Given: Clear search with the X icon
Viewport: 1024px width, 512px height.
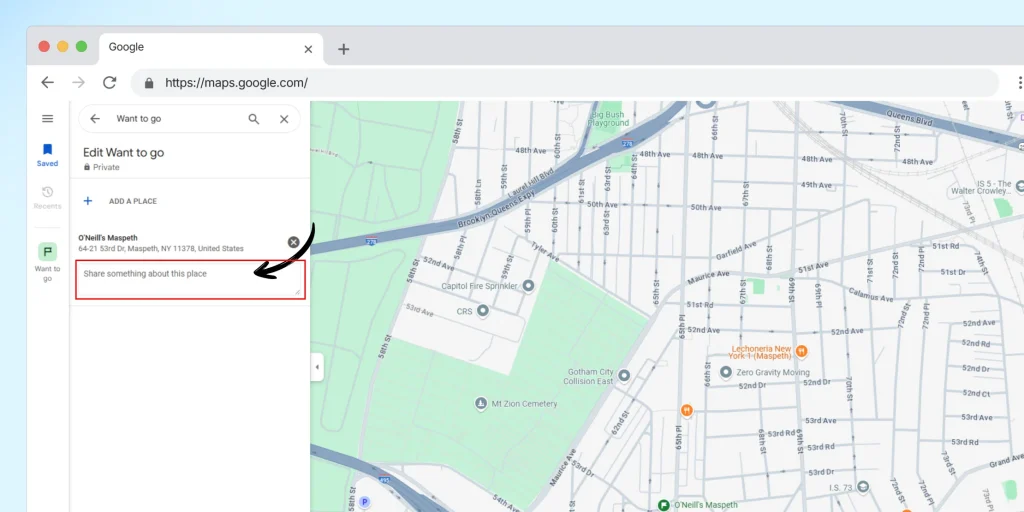Looking at the screenshot, I should pos(284,119).
